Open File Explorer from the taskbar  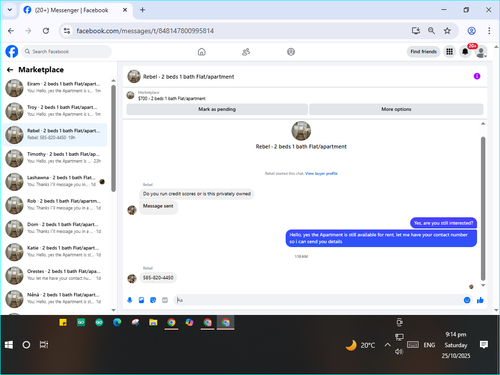153,322
